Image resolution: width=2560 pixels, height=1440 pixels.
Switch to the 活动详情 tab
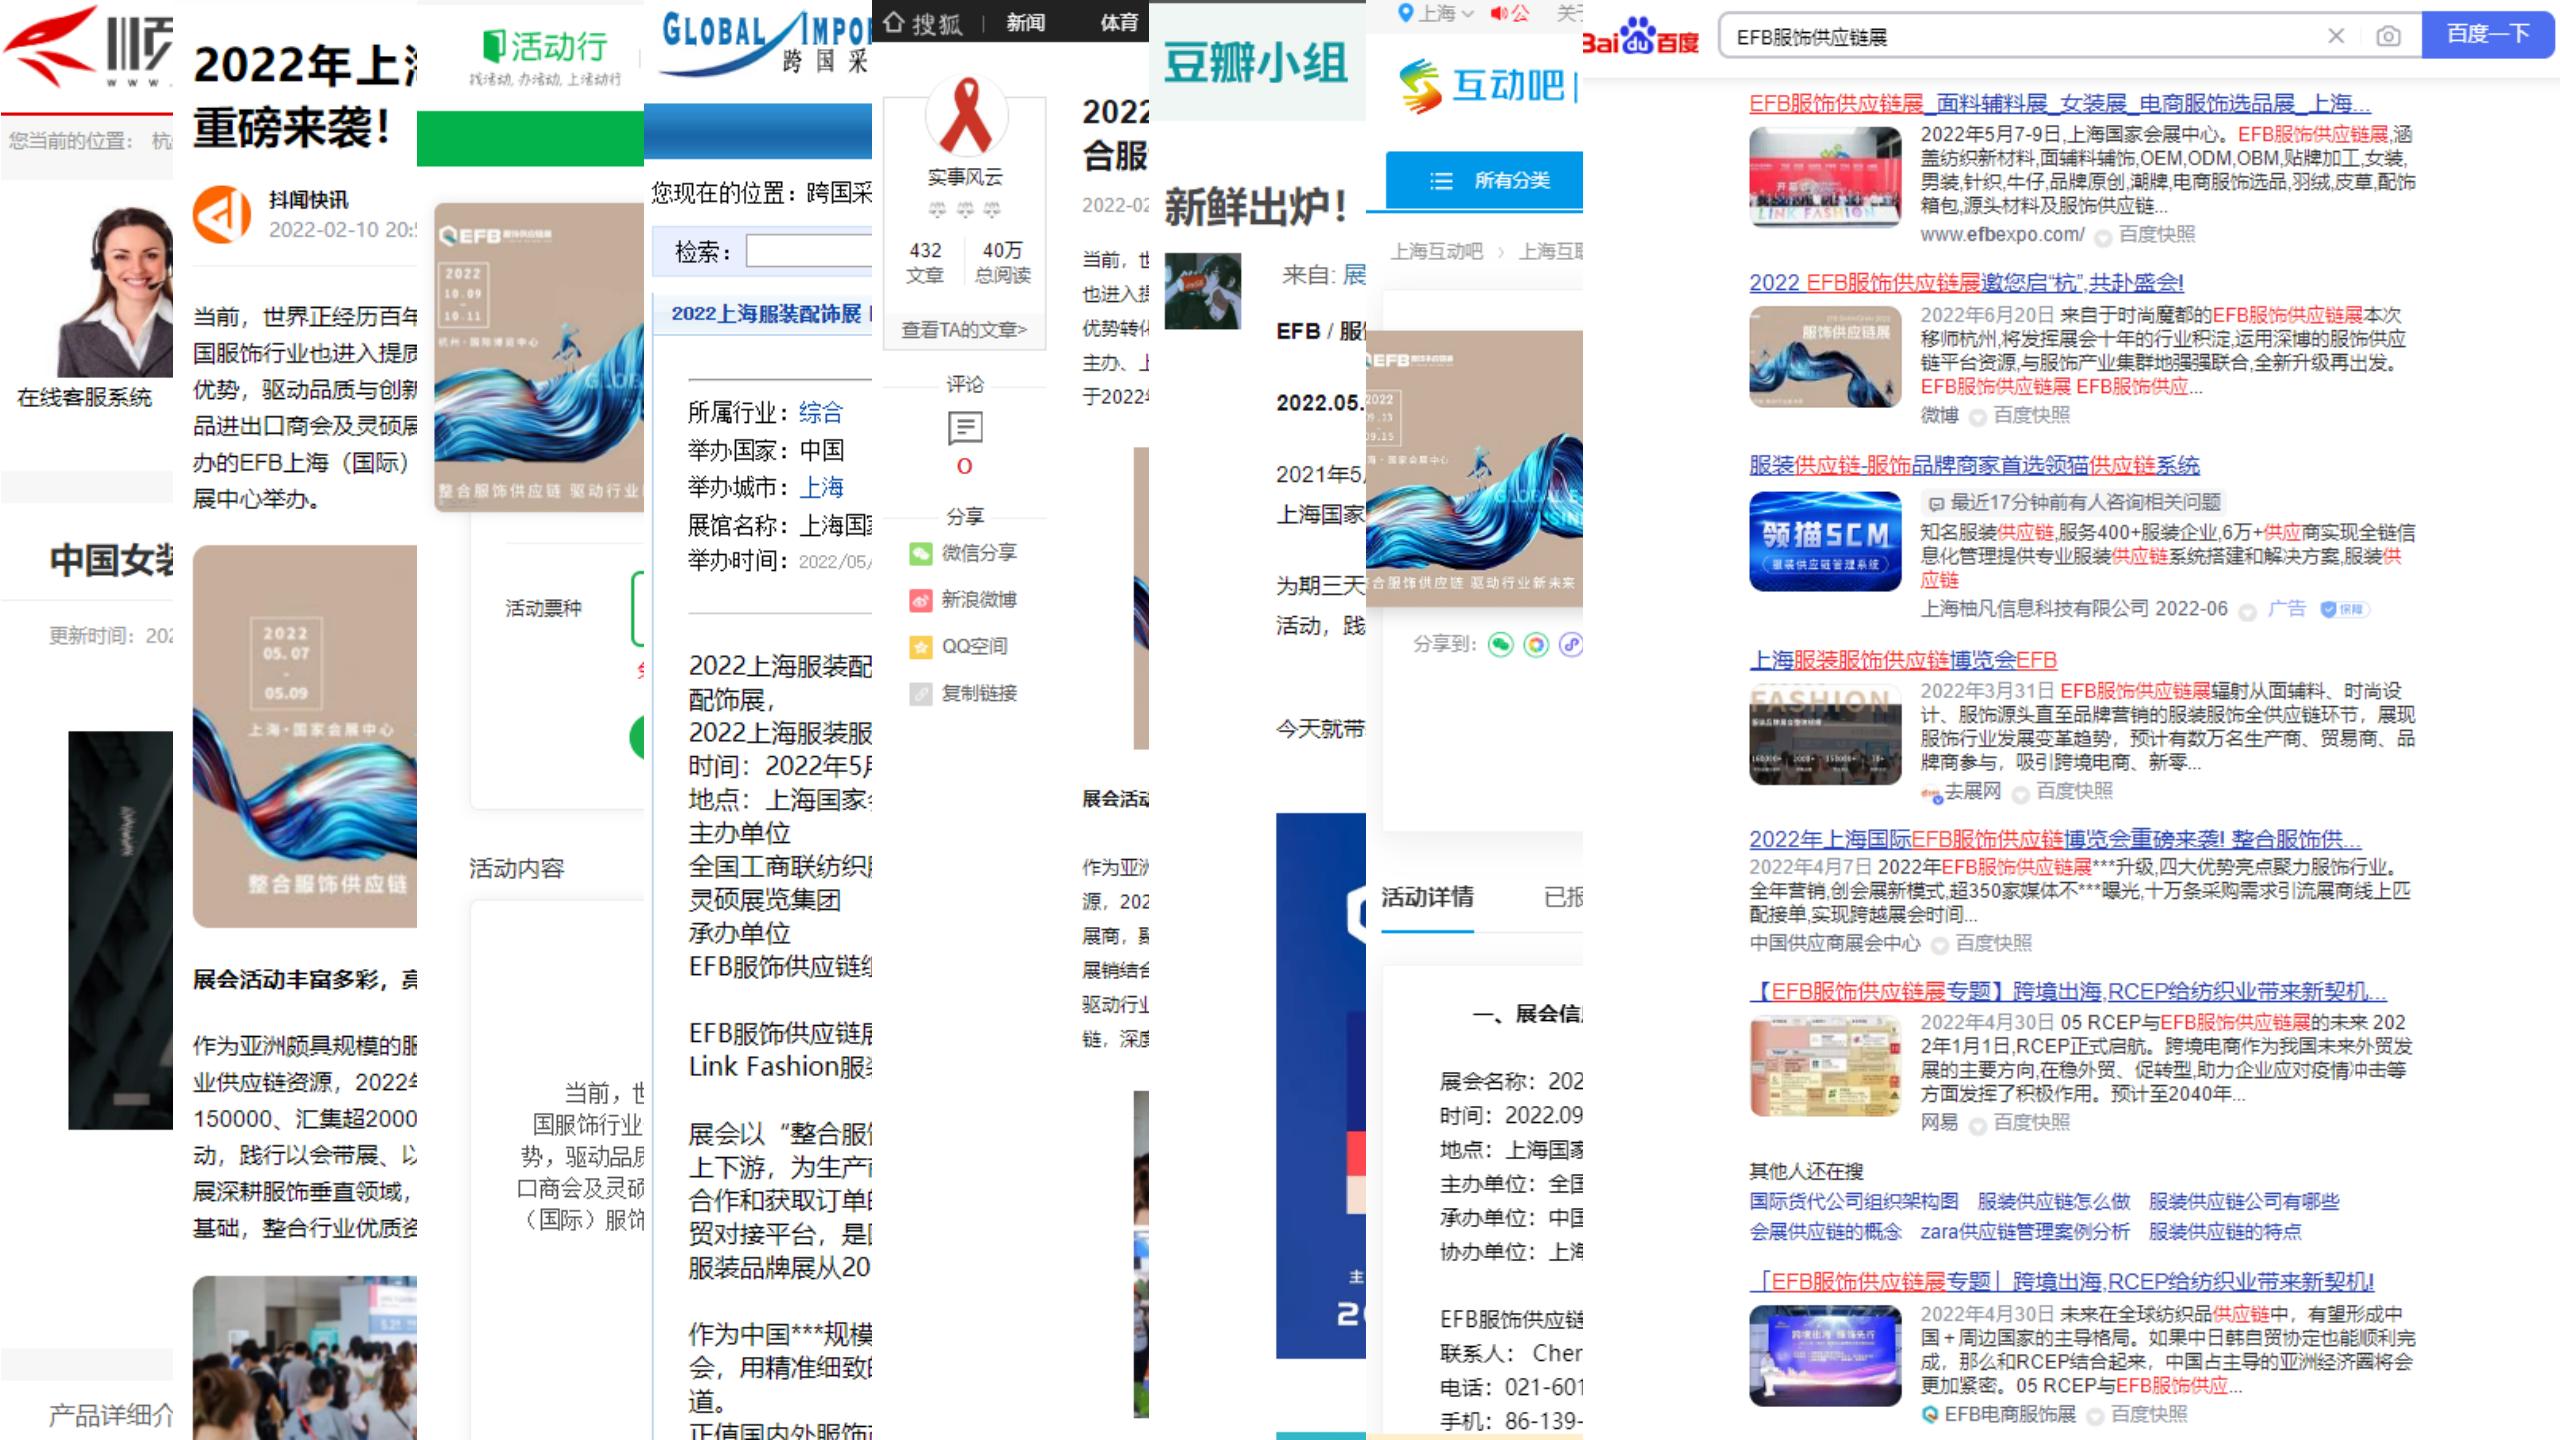(x=1427, y=897)
